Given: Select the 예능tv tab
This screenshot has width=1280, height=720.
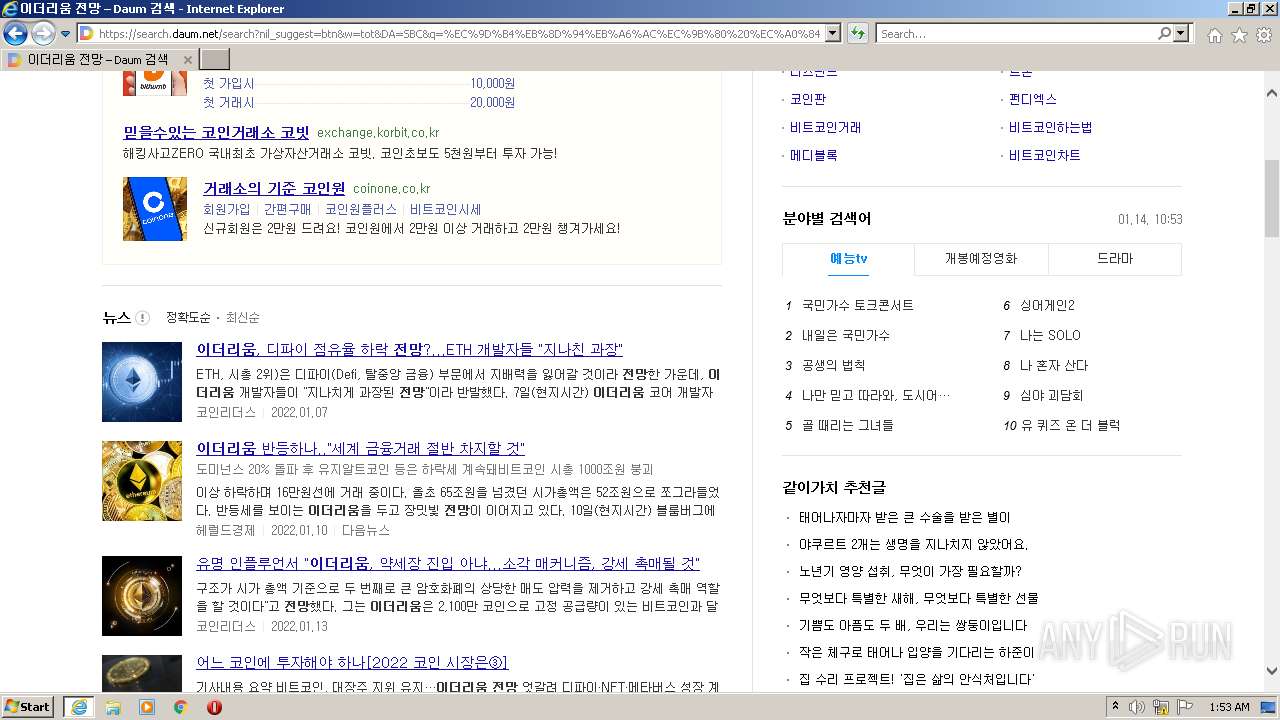Looking at the screenshot, I should [848, 258].
